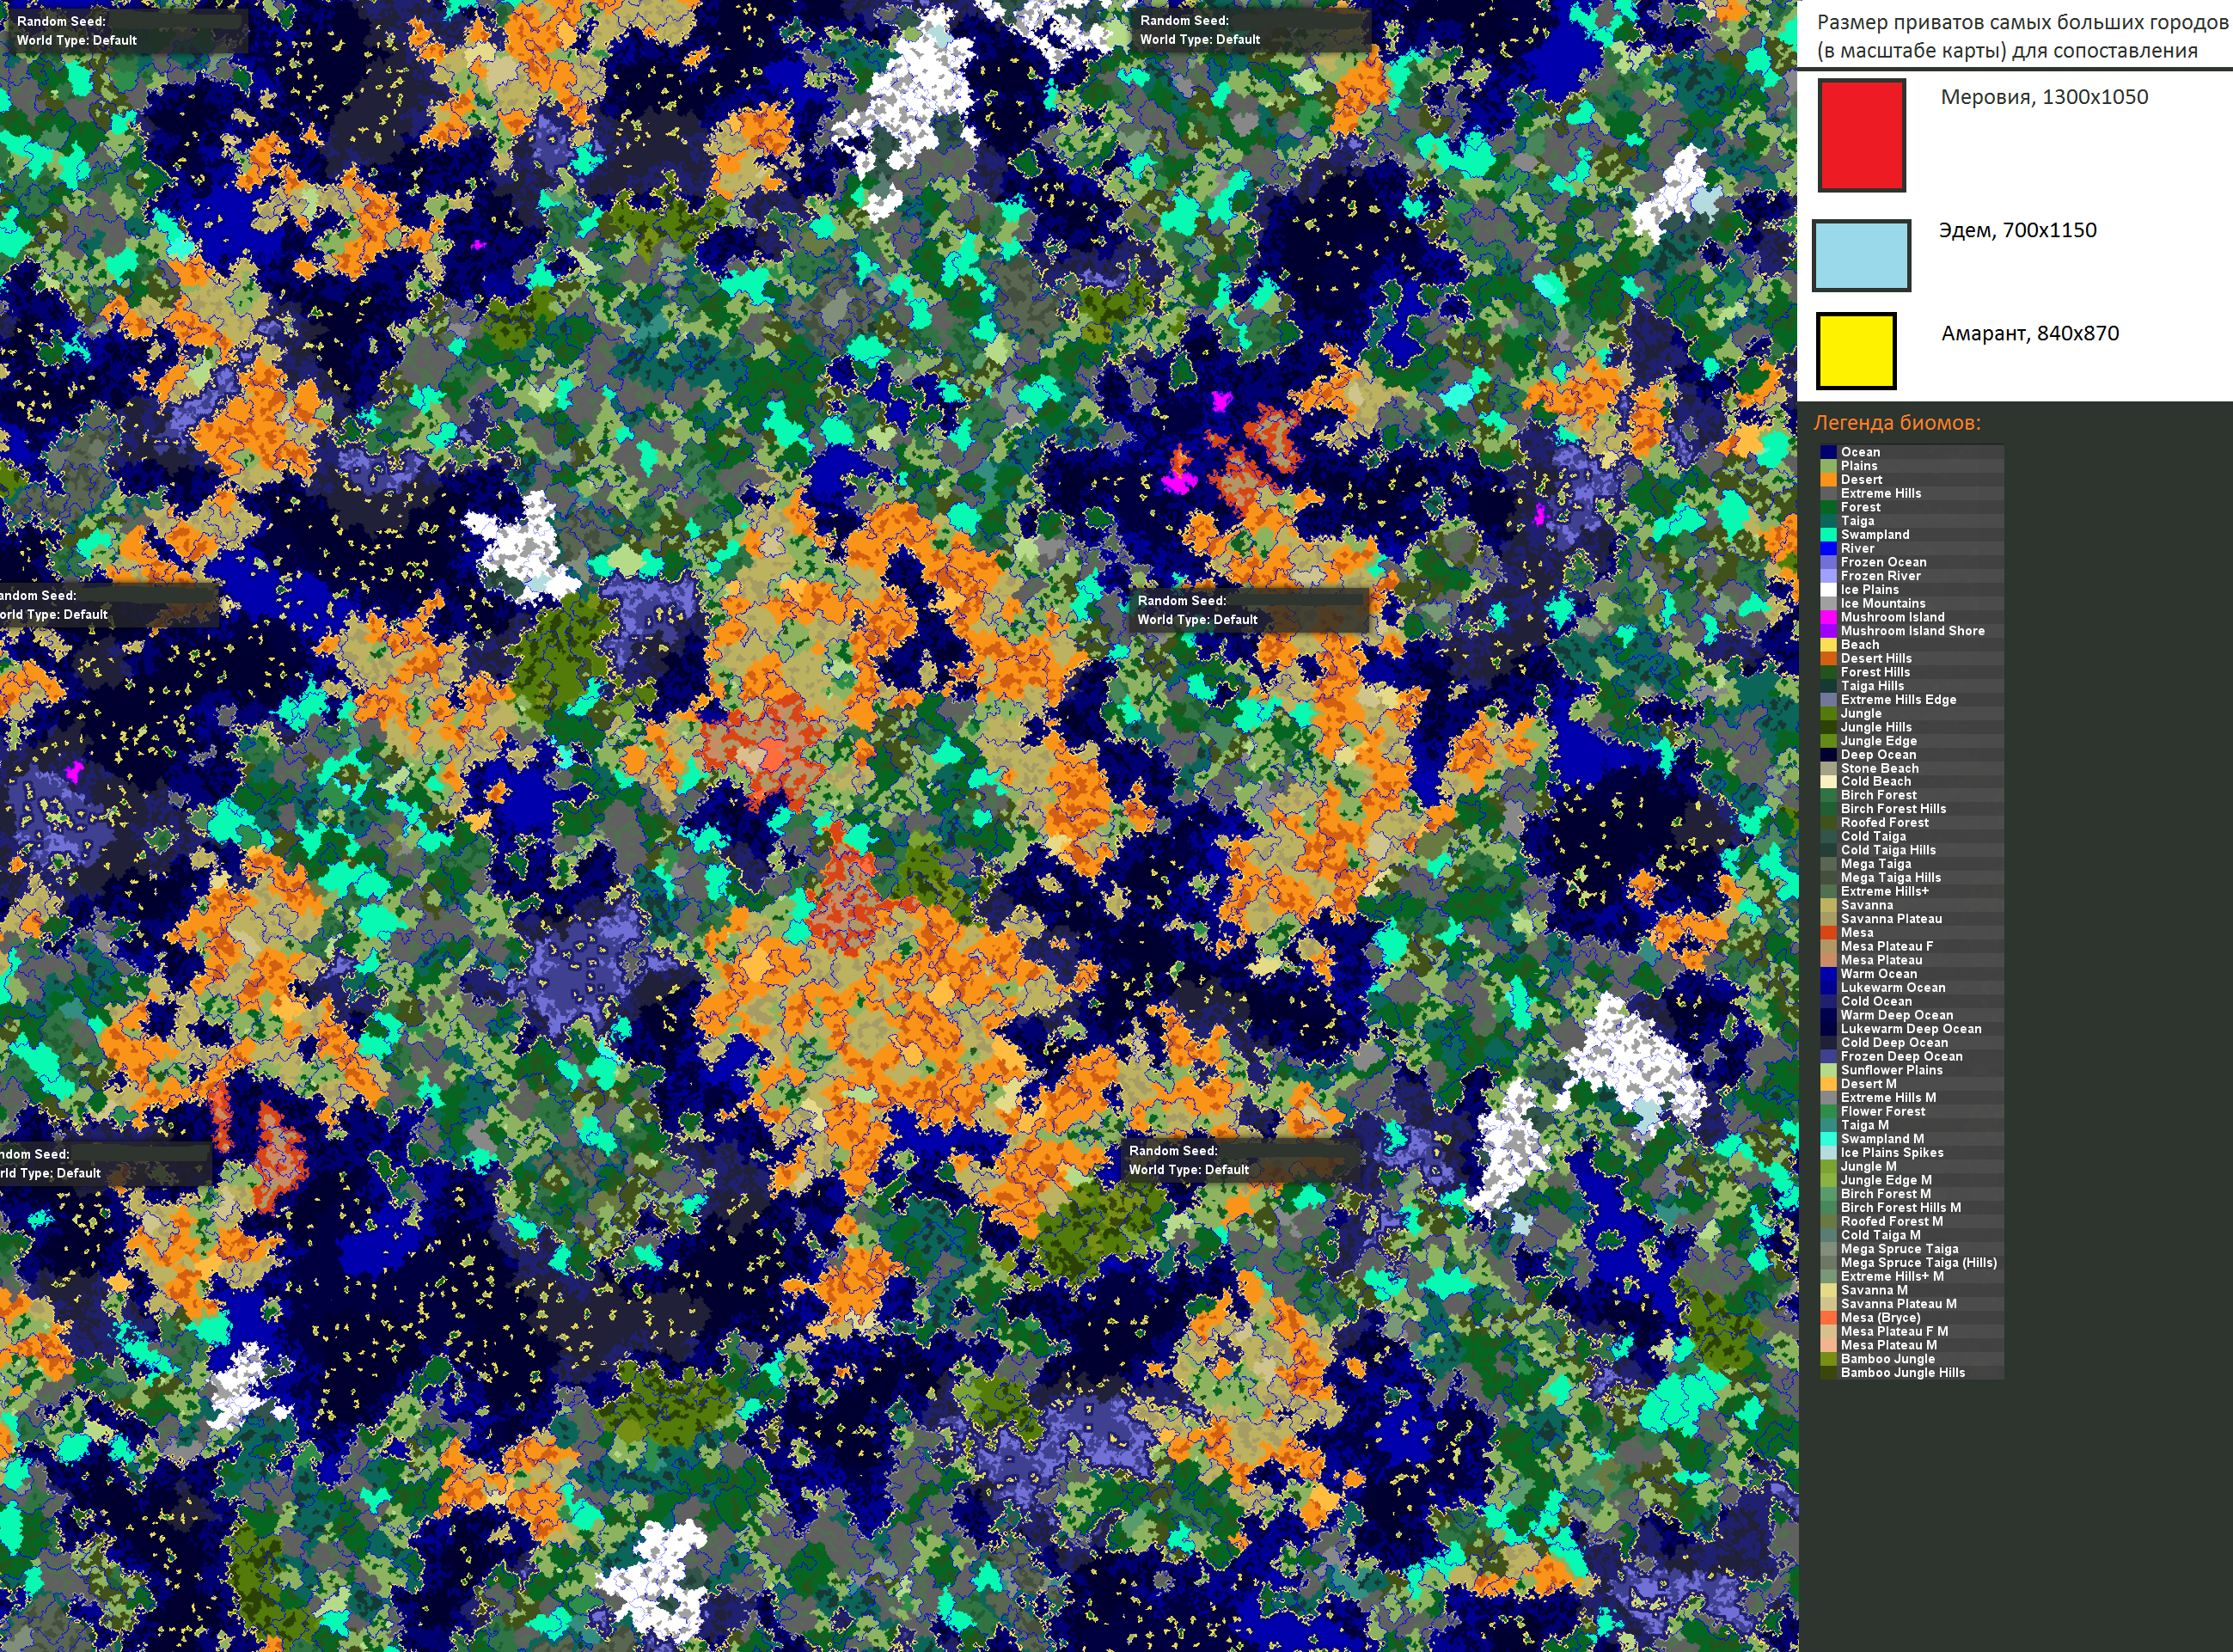
Task: Select the Sunflower Plains legend entry
Action: [x=1891, y=1070]
